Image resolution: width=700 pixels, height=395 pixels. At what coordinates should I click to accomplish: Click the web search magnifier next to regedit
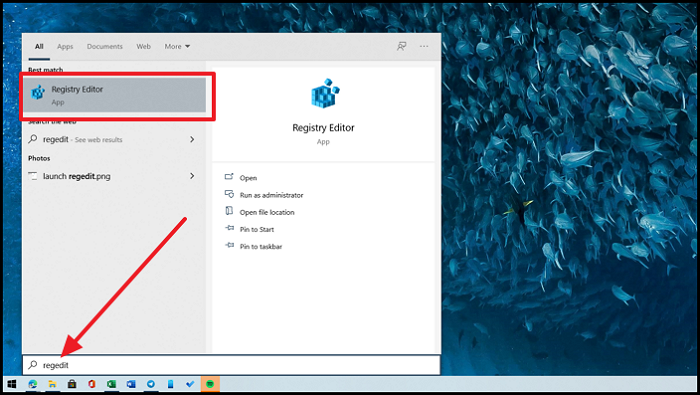(33, 139)
